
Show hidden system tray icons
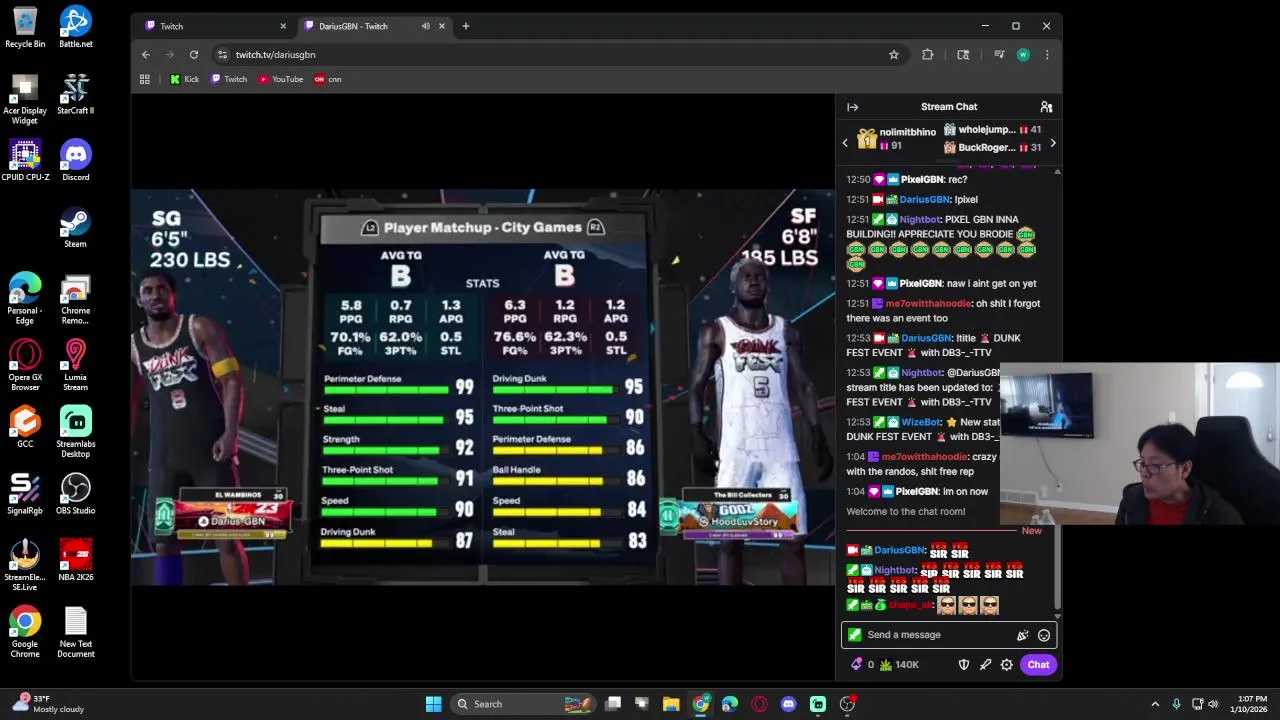pyautogui.click(x=1155, y=704)
